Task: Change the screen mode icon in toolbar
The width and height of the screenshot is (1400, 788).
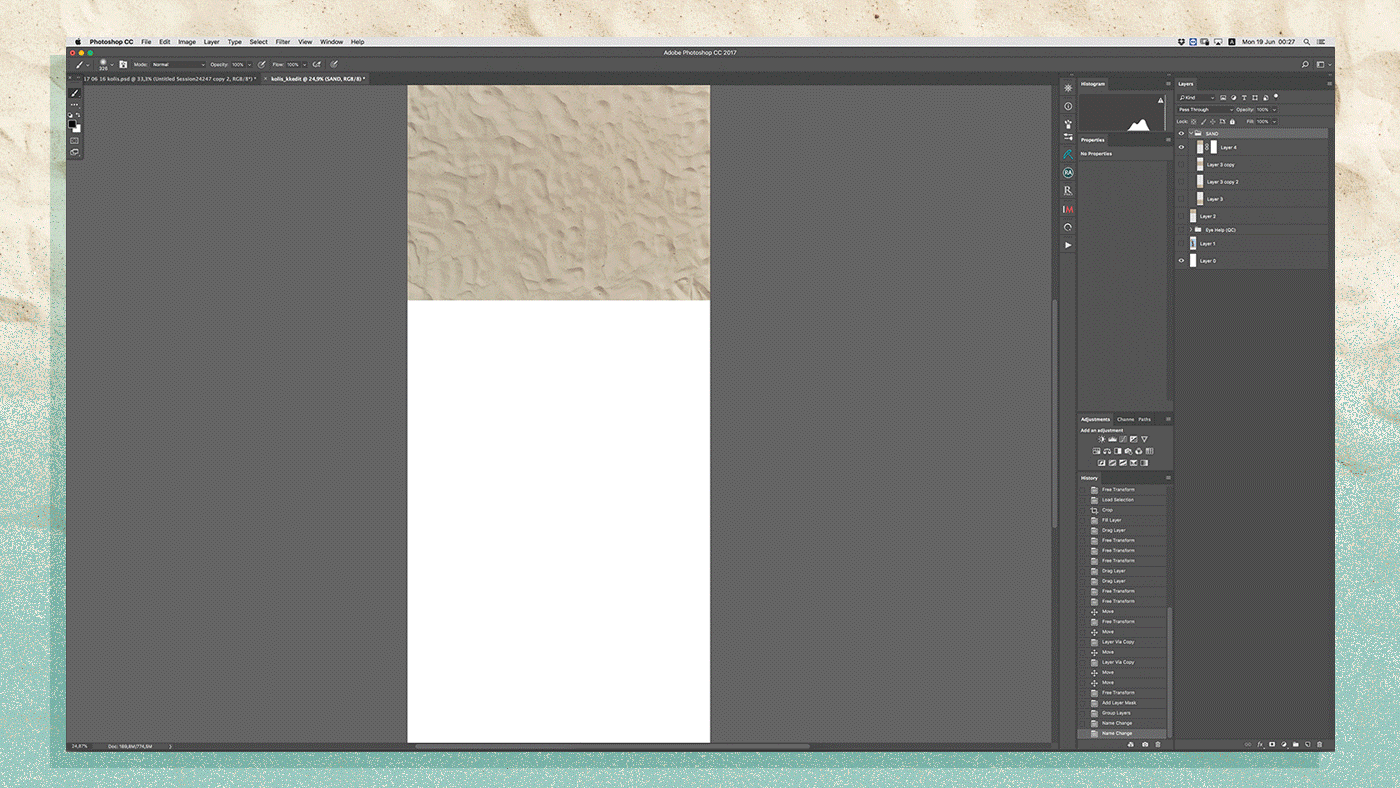Action: tap(74, 152)
